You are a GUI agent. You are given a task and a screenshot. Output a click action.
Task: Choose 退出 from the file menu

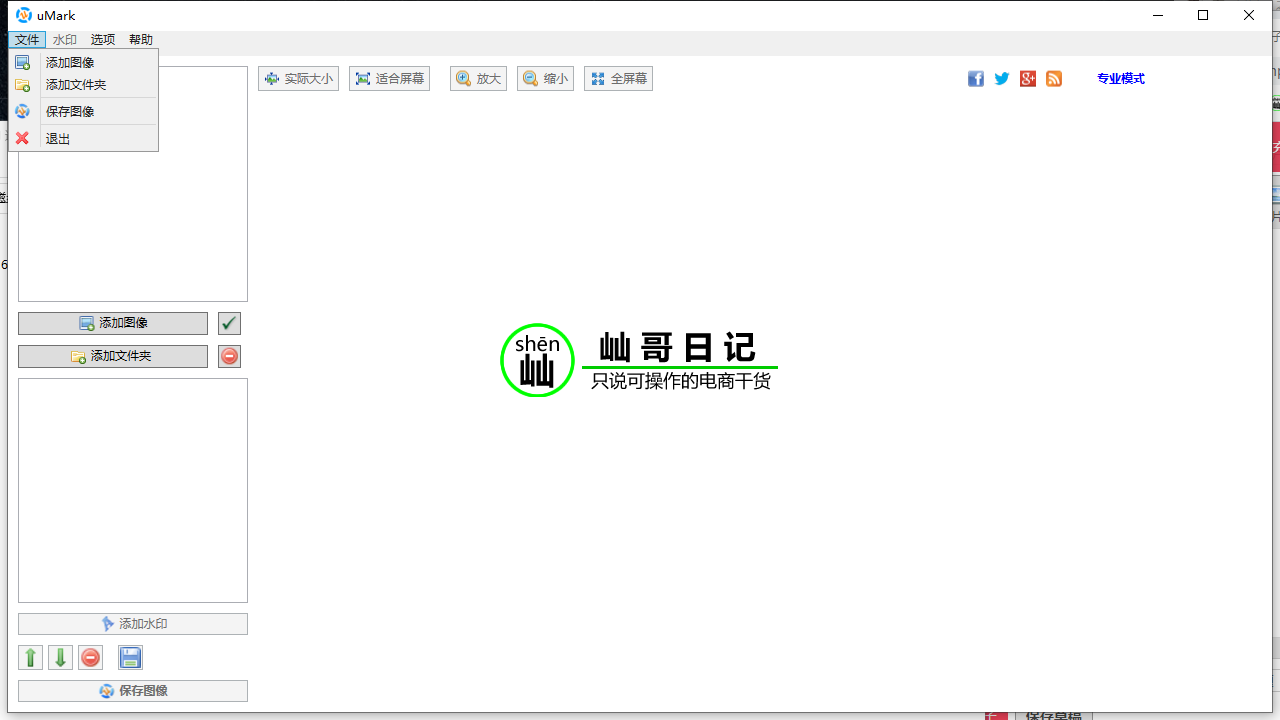(84, 138)
